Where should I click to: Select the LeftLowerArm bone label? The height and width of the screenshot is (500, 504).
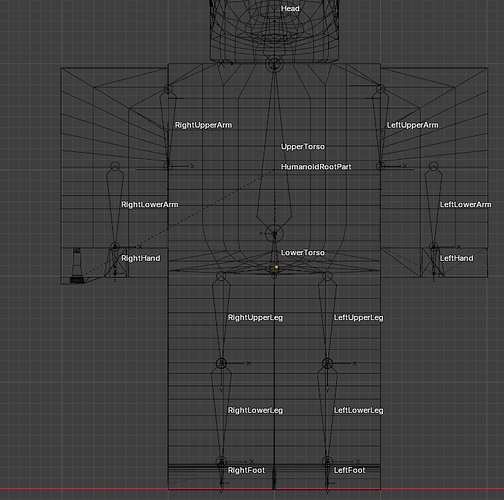(465, 204)
